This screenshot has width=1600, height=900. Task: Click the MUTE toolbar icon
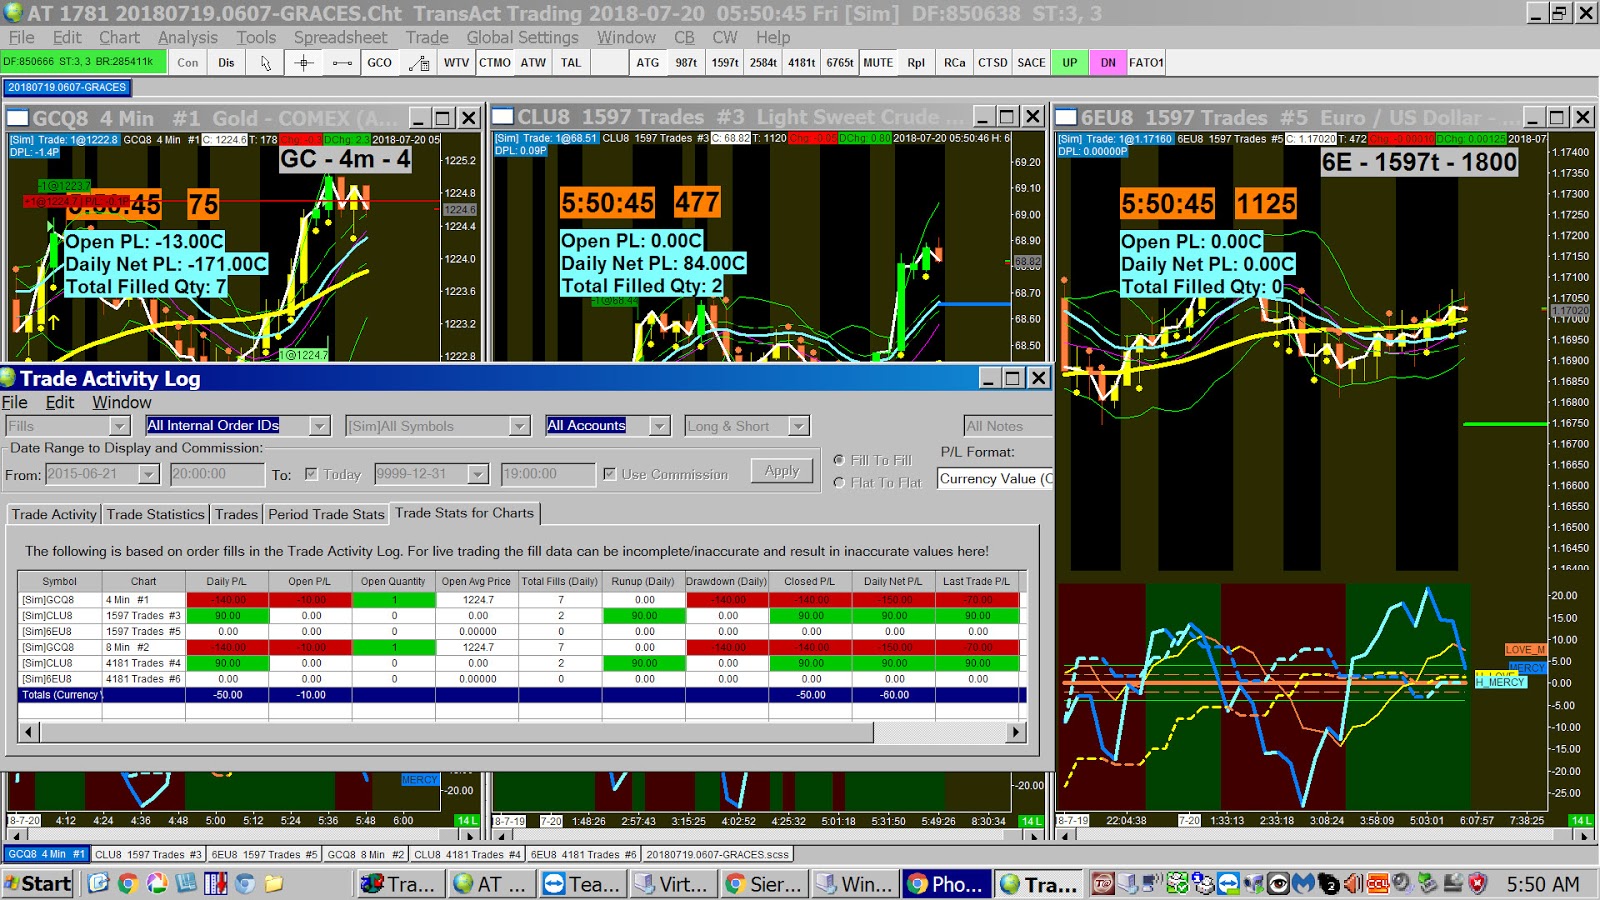point(877,62)
